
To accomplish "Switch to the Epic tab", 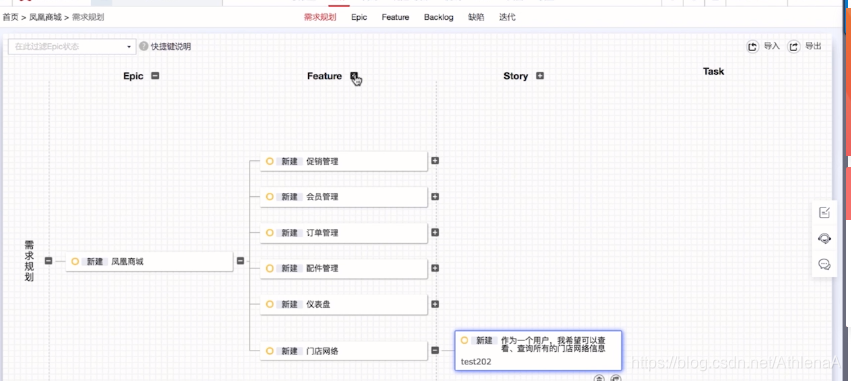I will pos(359,17).
